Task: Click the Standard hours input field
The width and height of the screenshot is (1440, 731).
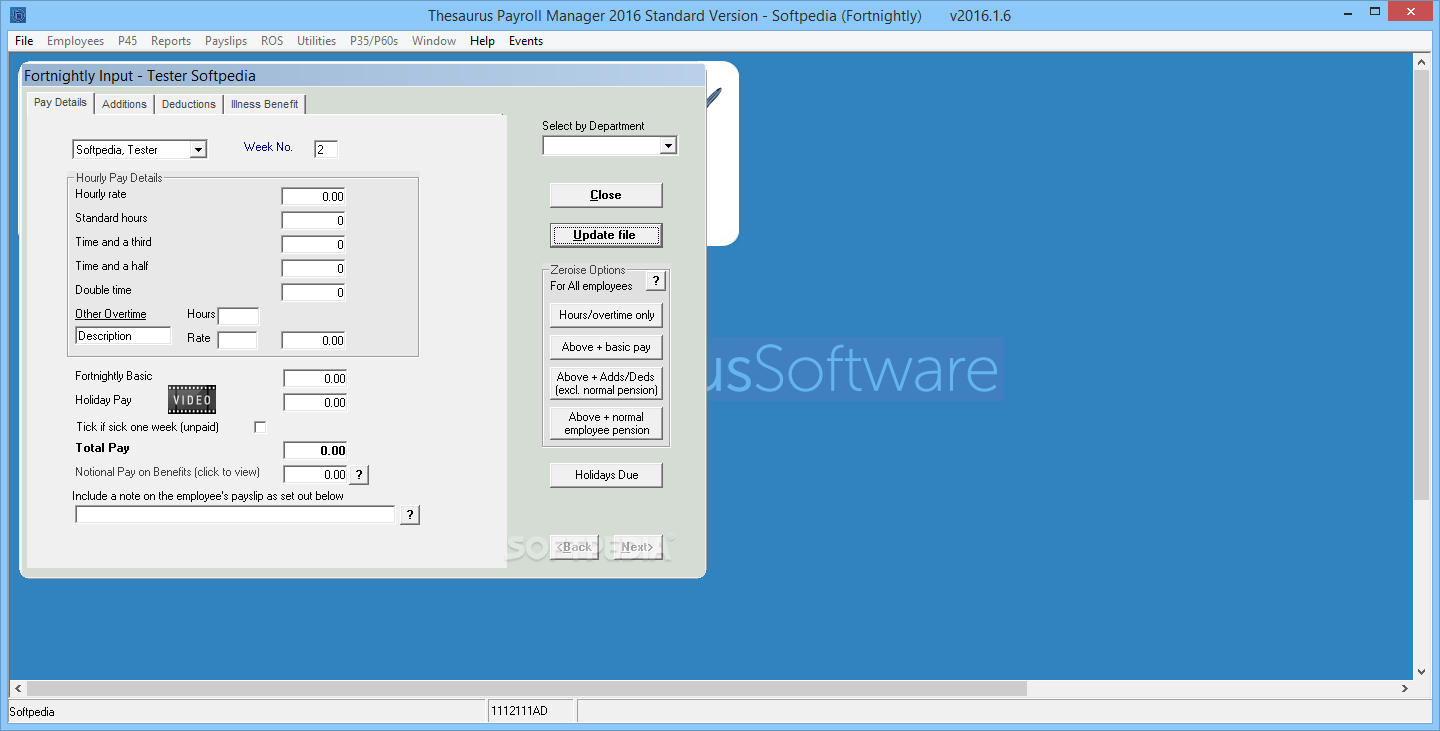Action: tap(313, 221)
